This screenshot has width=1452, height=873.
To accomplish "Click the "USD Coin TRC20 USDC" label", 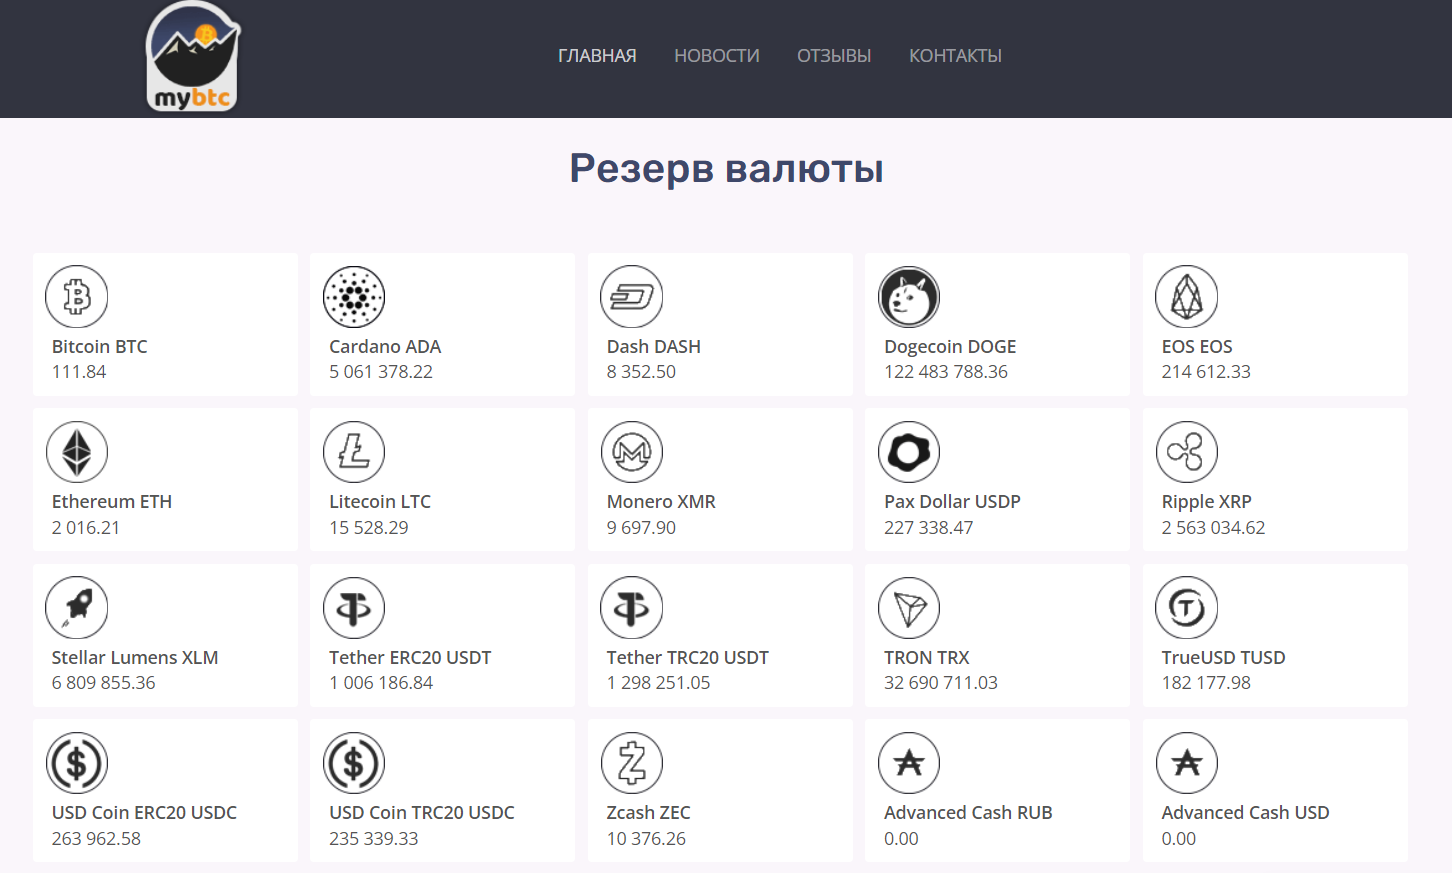I will [422, 813].
